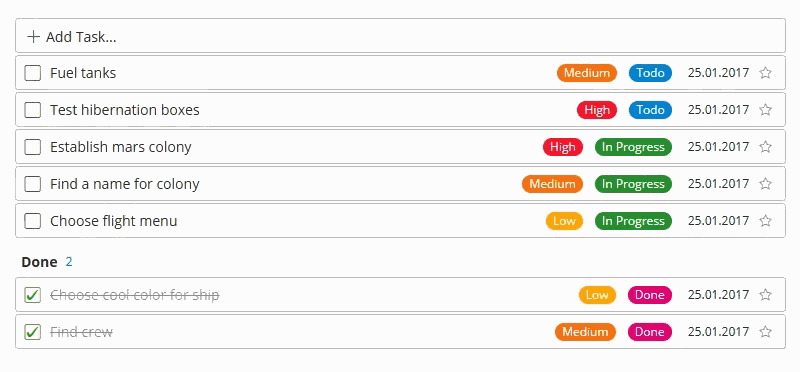Open the Find a name for colony task
The image size is (800, 372).
coord(124,184)
